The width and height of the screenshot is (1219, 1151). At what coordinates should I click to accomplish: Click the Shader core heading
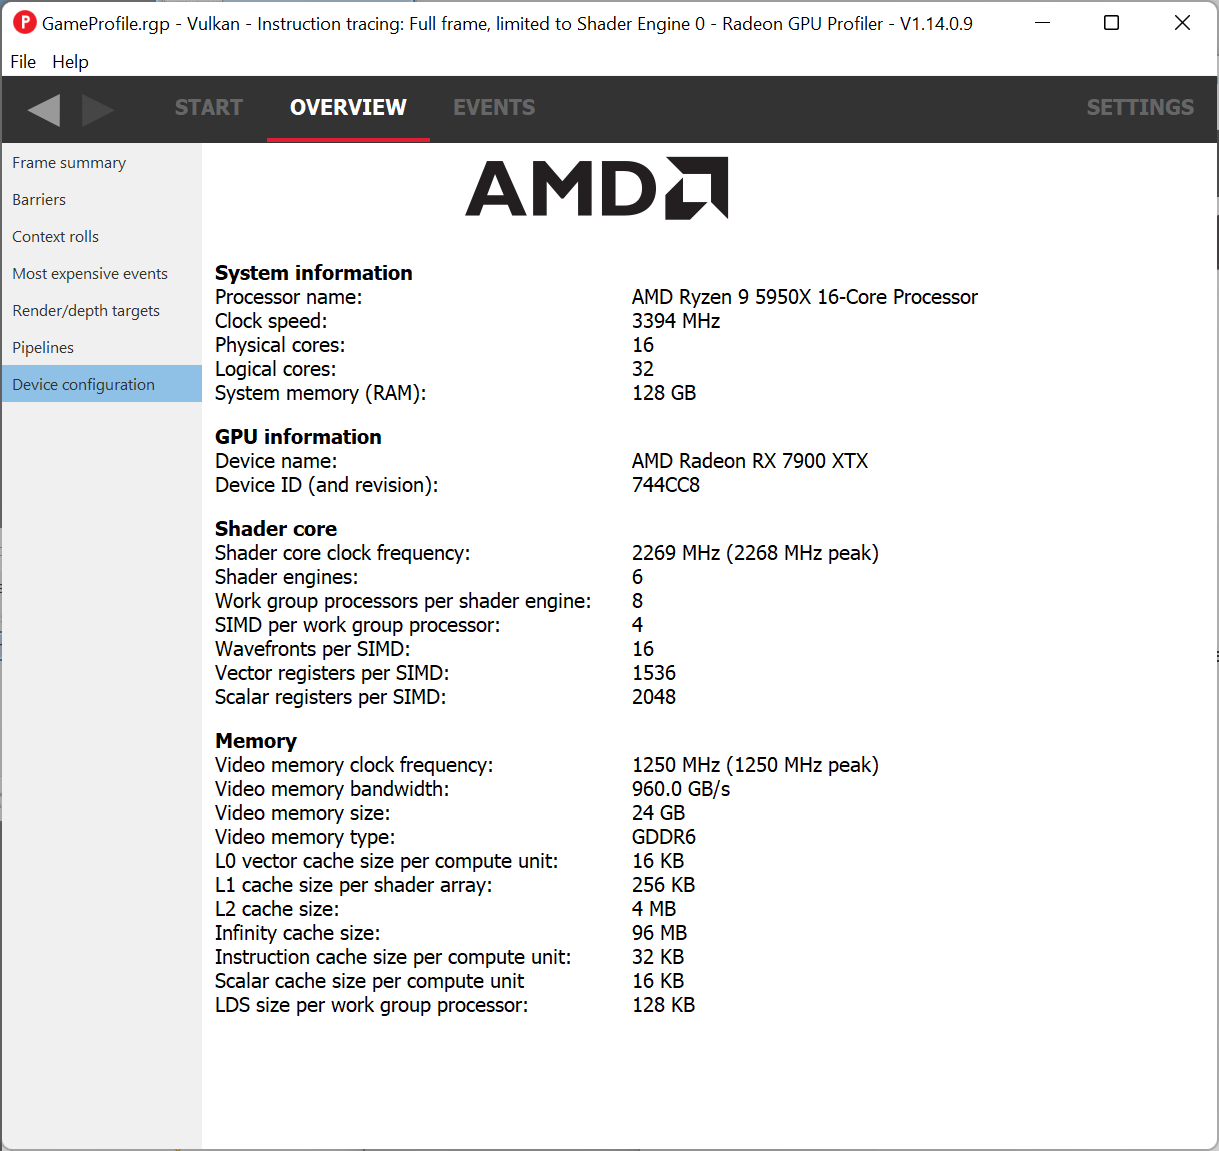click(x=276, y=529)
